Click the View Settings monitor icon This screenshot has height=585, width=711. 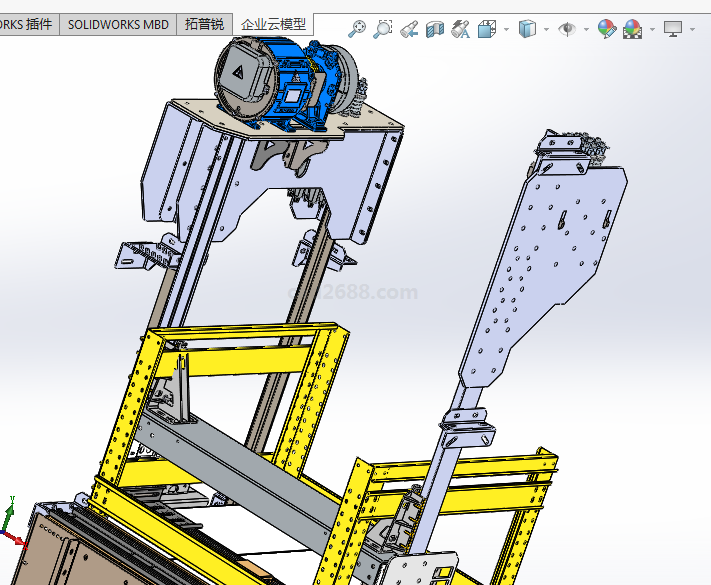tap(673, 30)
